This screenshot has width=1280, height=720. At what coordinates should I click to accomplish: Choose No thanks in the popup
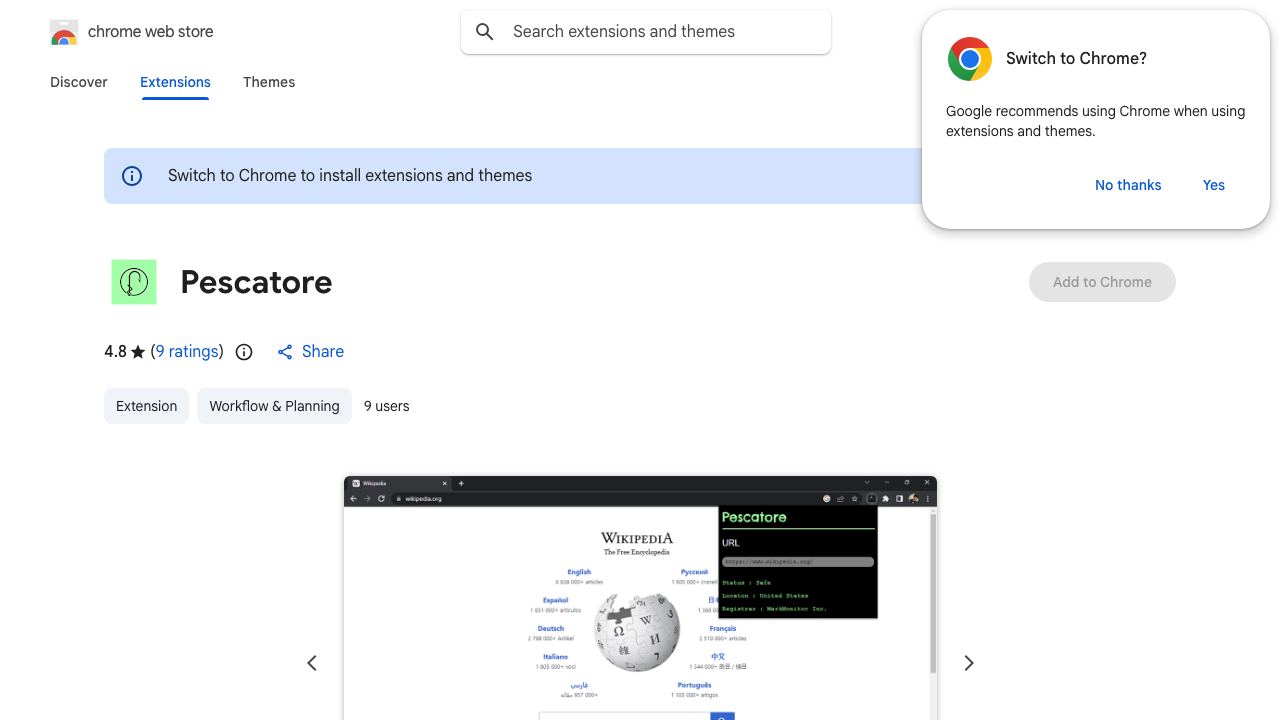click(1128, 185)
